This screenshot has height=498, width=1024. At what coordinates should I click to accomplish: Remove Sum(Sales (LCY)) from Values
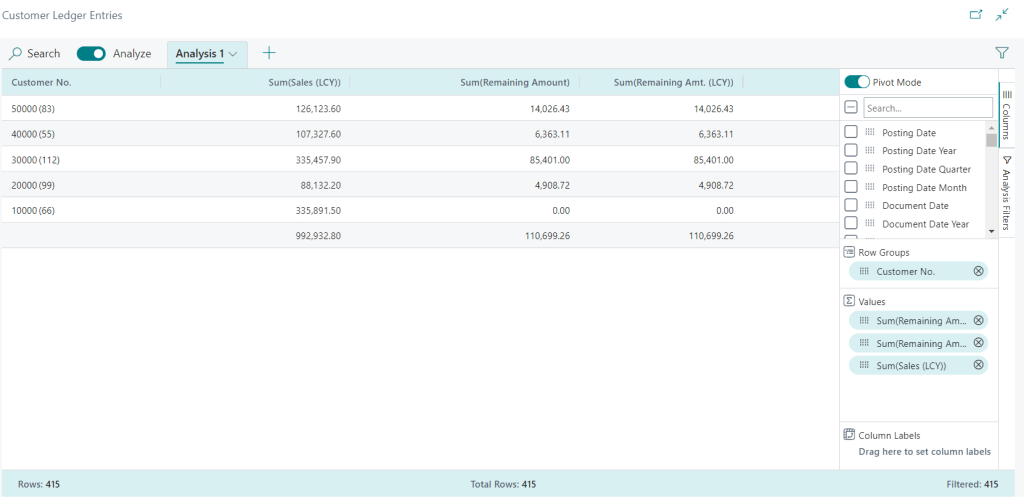pyautogui.click(x=978, y=365)
